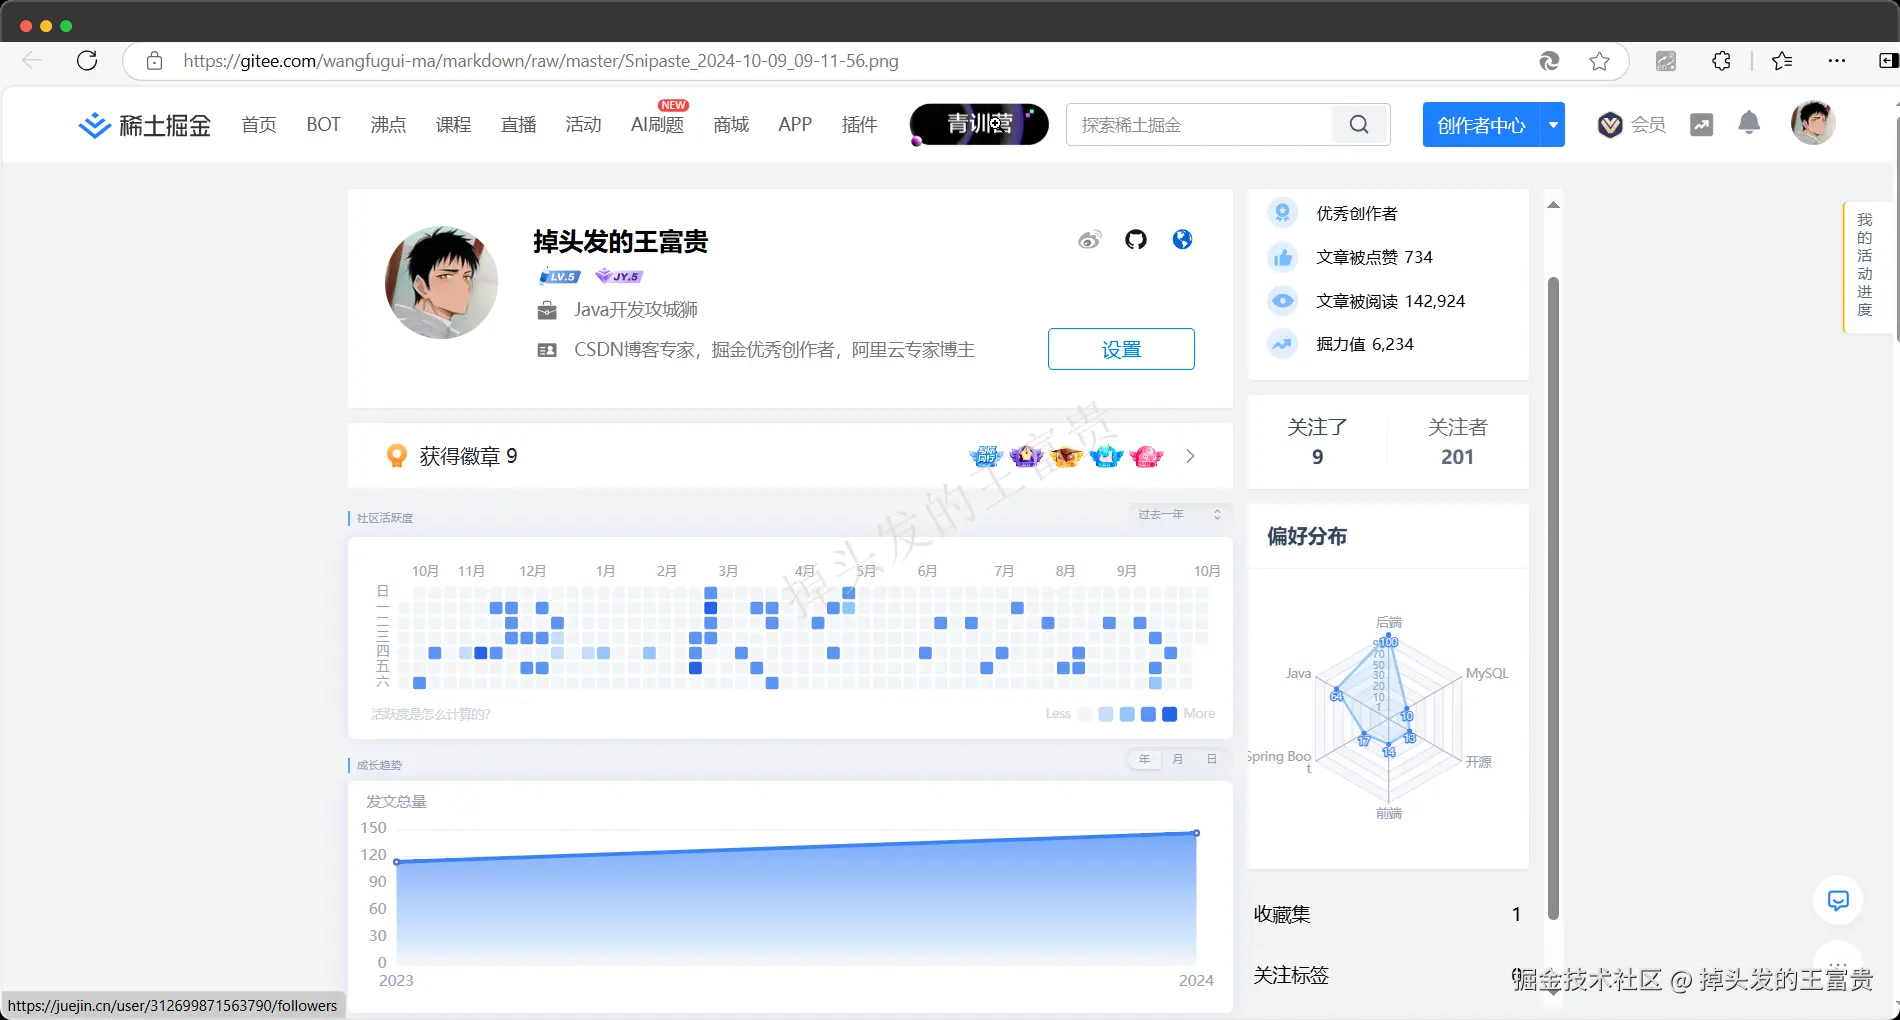Open the 会员 membership badge icon
This screenshot has height=1020, width=1900.
pyautogui.click(x=1610, y=125)
